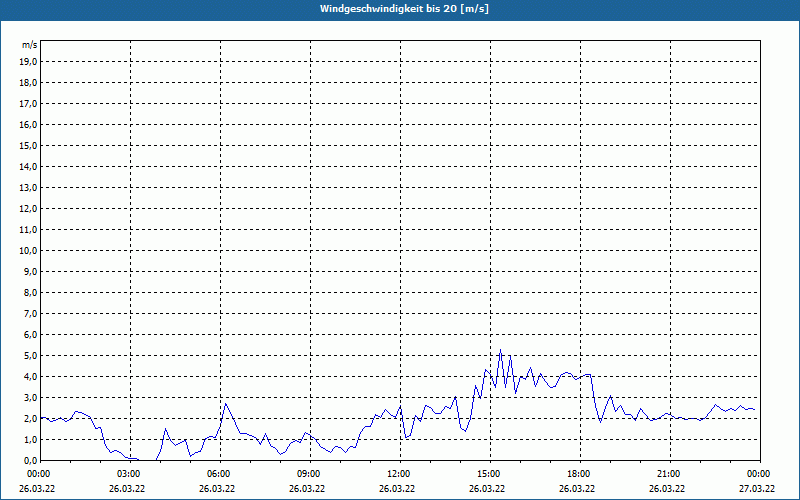Select the 15,0 y-axis value
The height and width of the screenshot is (500, 800).
coord(28,145)
